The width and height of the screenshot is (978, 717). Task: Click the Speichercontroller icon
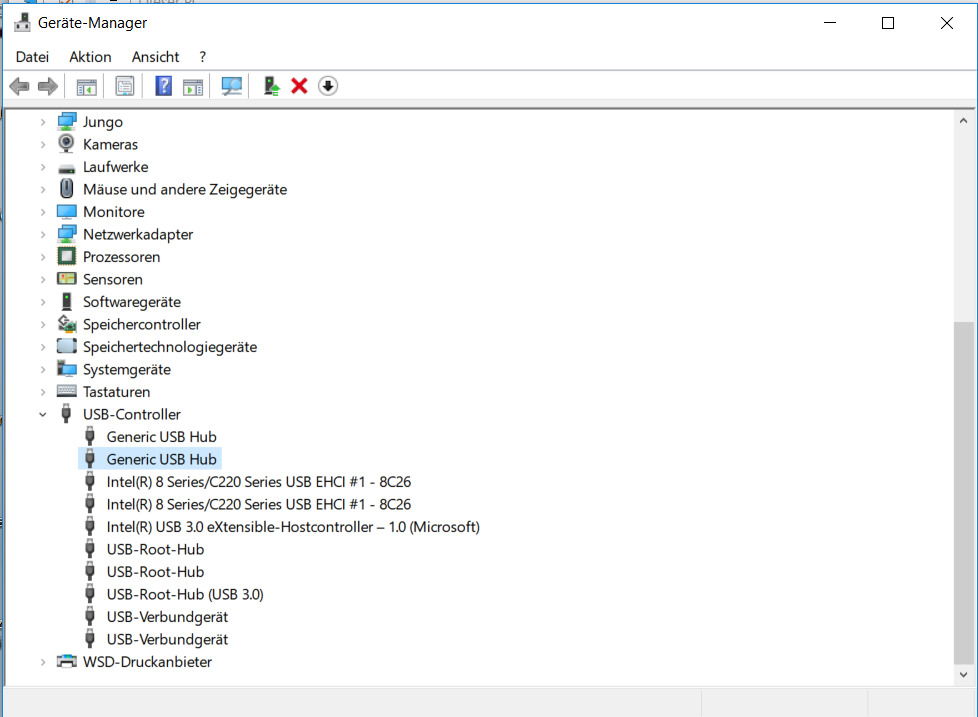click(x=67, y=324)
